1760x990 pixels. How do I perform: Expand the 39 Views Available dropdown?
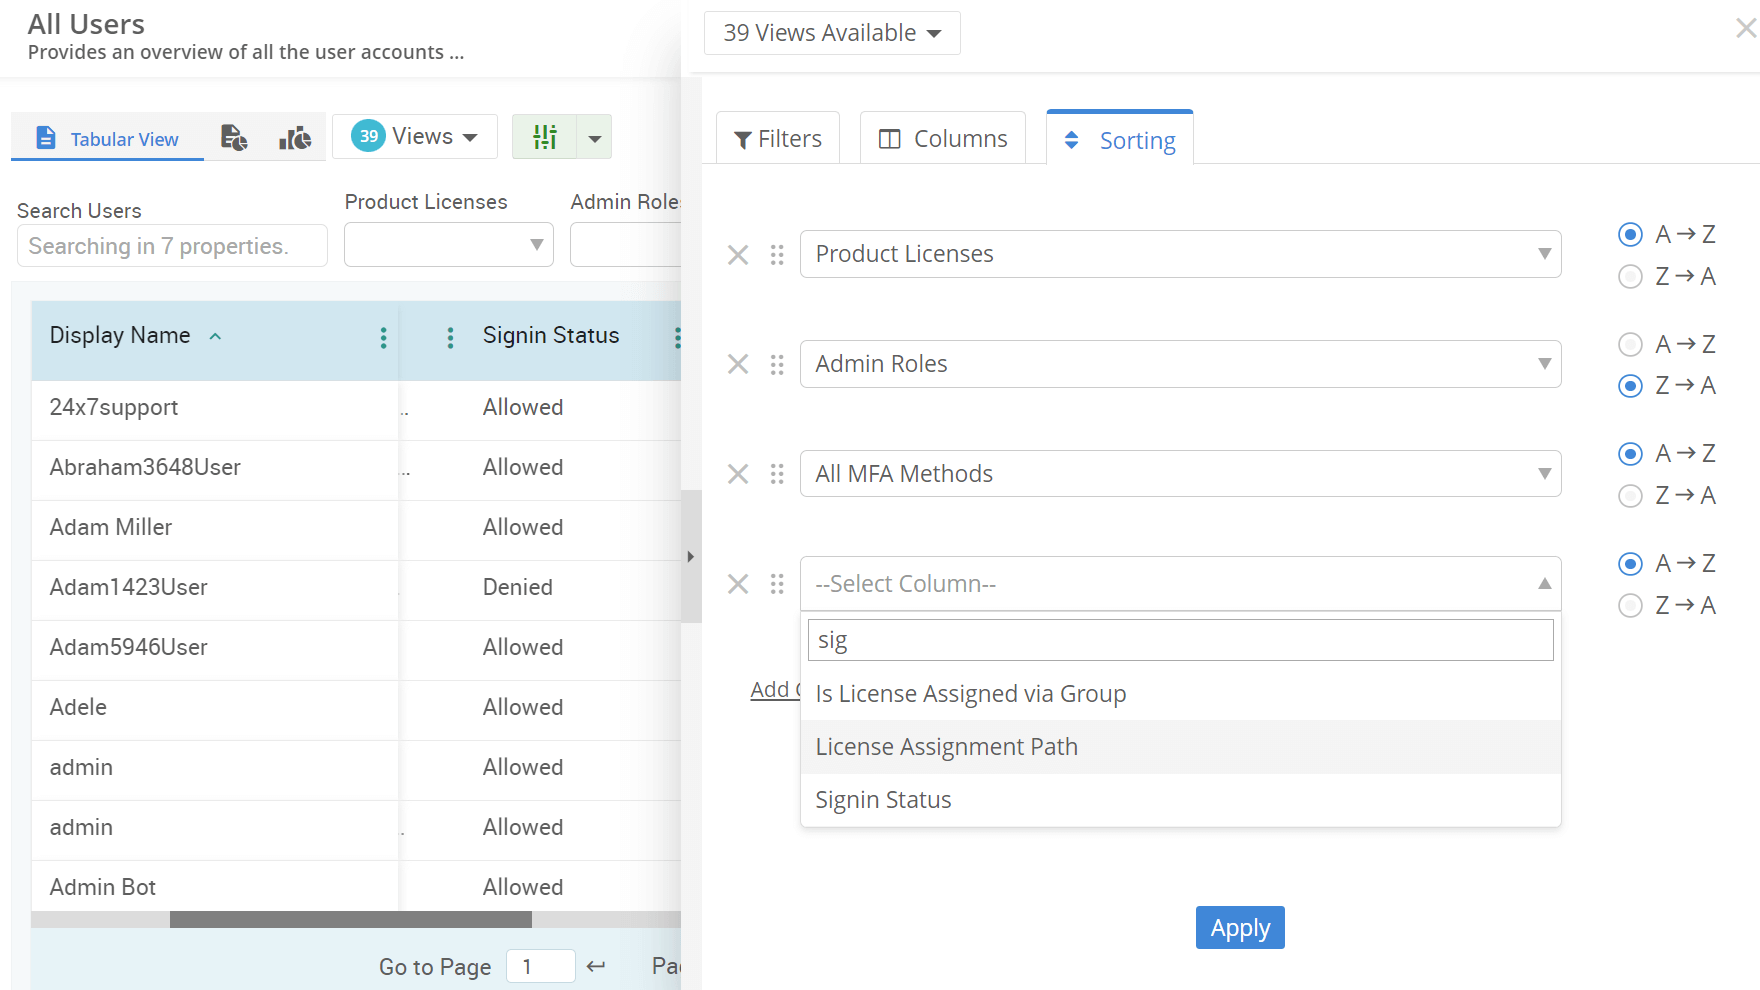pos(832,33)
